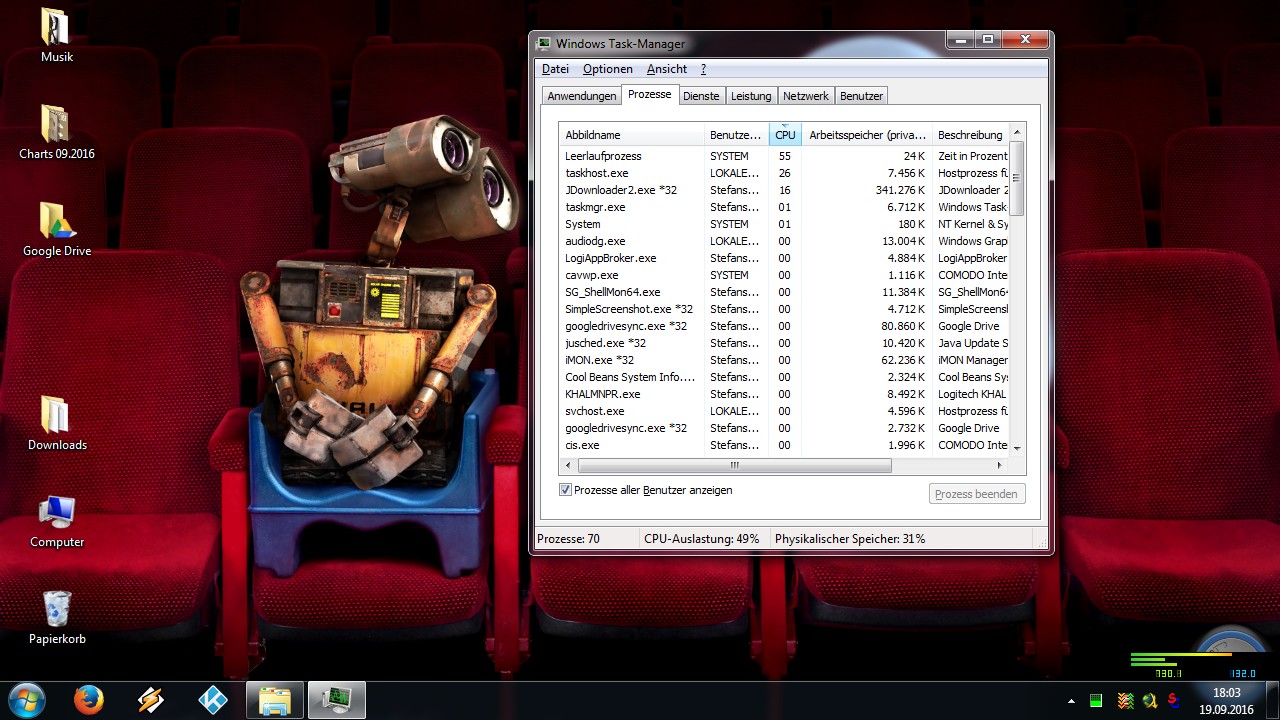Click the horizontal scroll right arrow
The height and width of the screenshot is (720, 1280).
(1001, 465)
